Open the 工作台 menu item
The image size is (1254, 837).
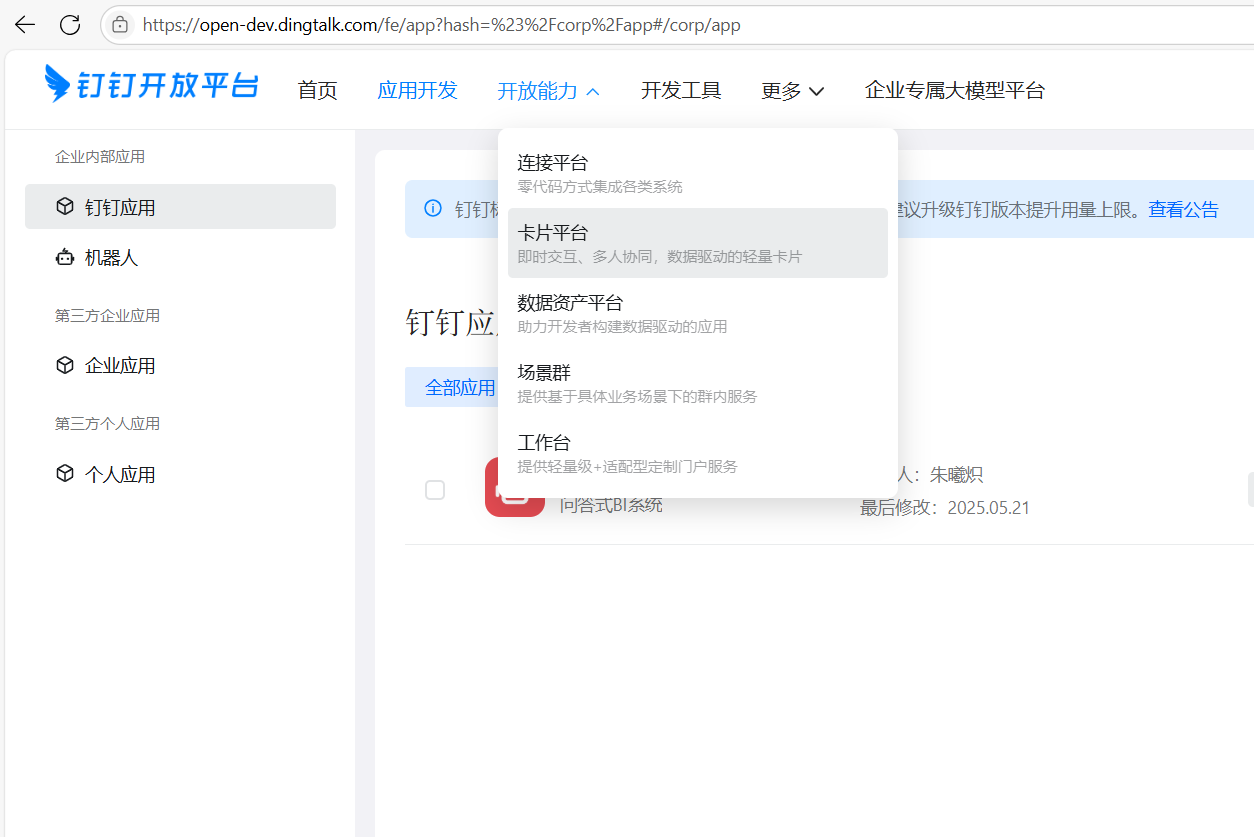click(697, 453)
